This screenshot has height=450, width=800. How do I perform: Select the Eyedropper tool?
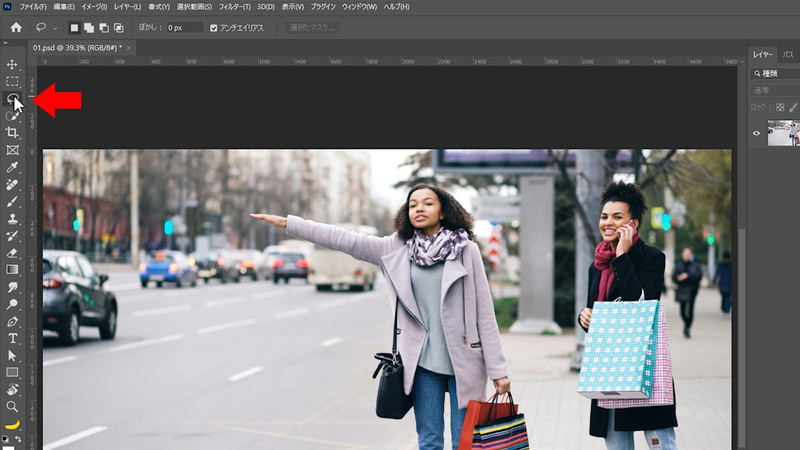(12, 167)
